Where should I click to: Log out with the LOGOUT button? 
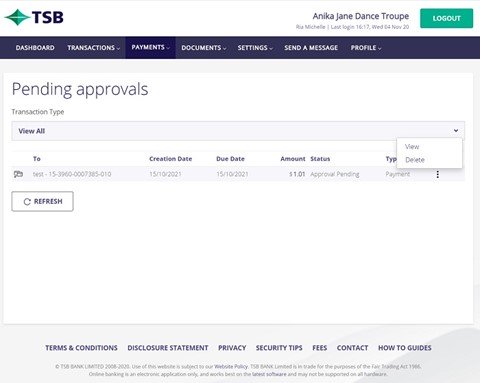[446, 18]
